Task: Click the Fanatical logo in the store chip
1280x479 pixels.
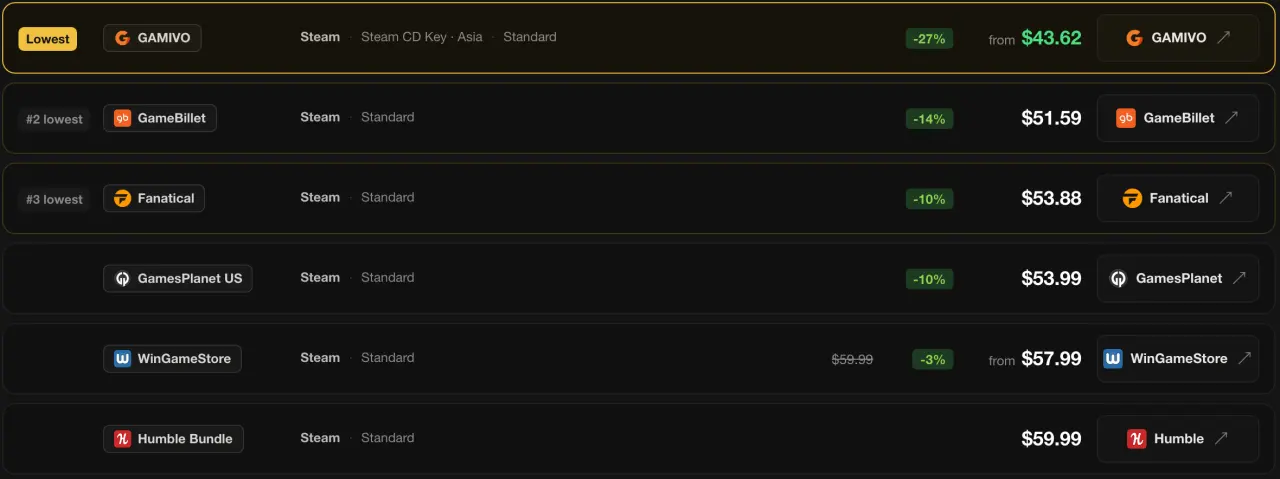Action: tap(123, 198)
